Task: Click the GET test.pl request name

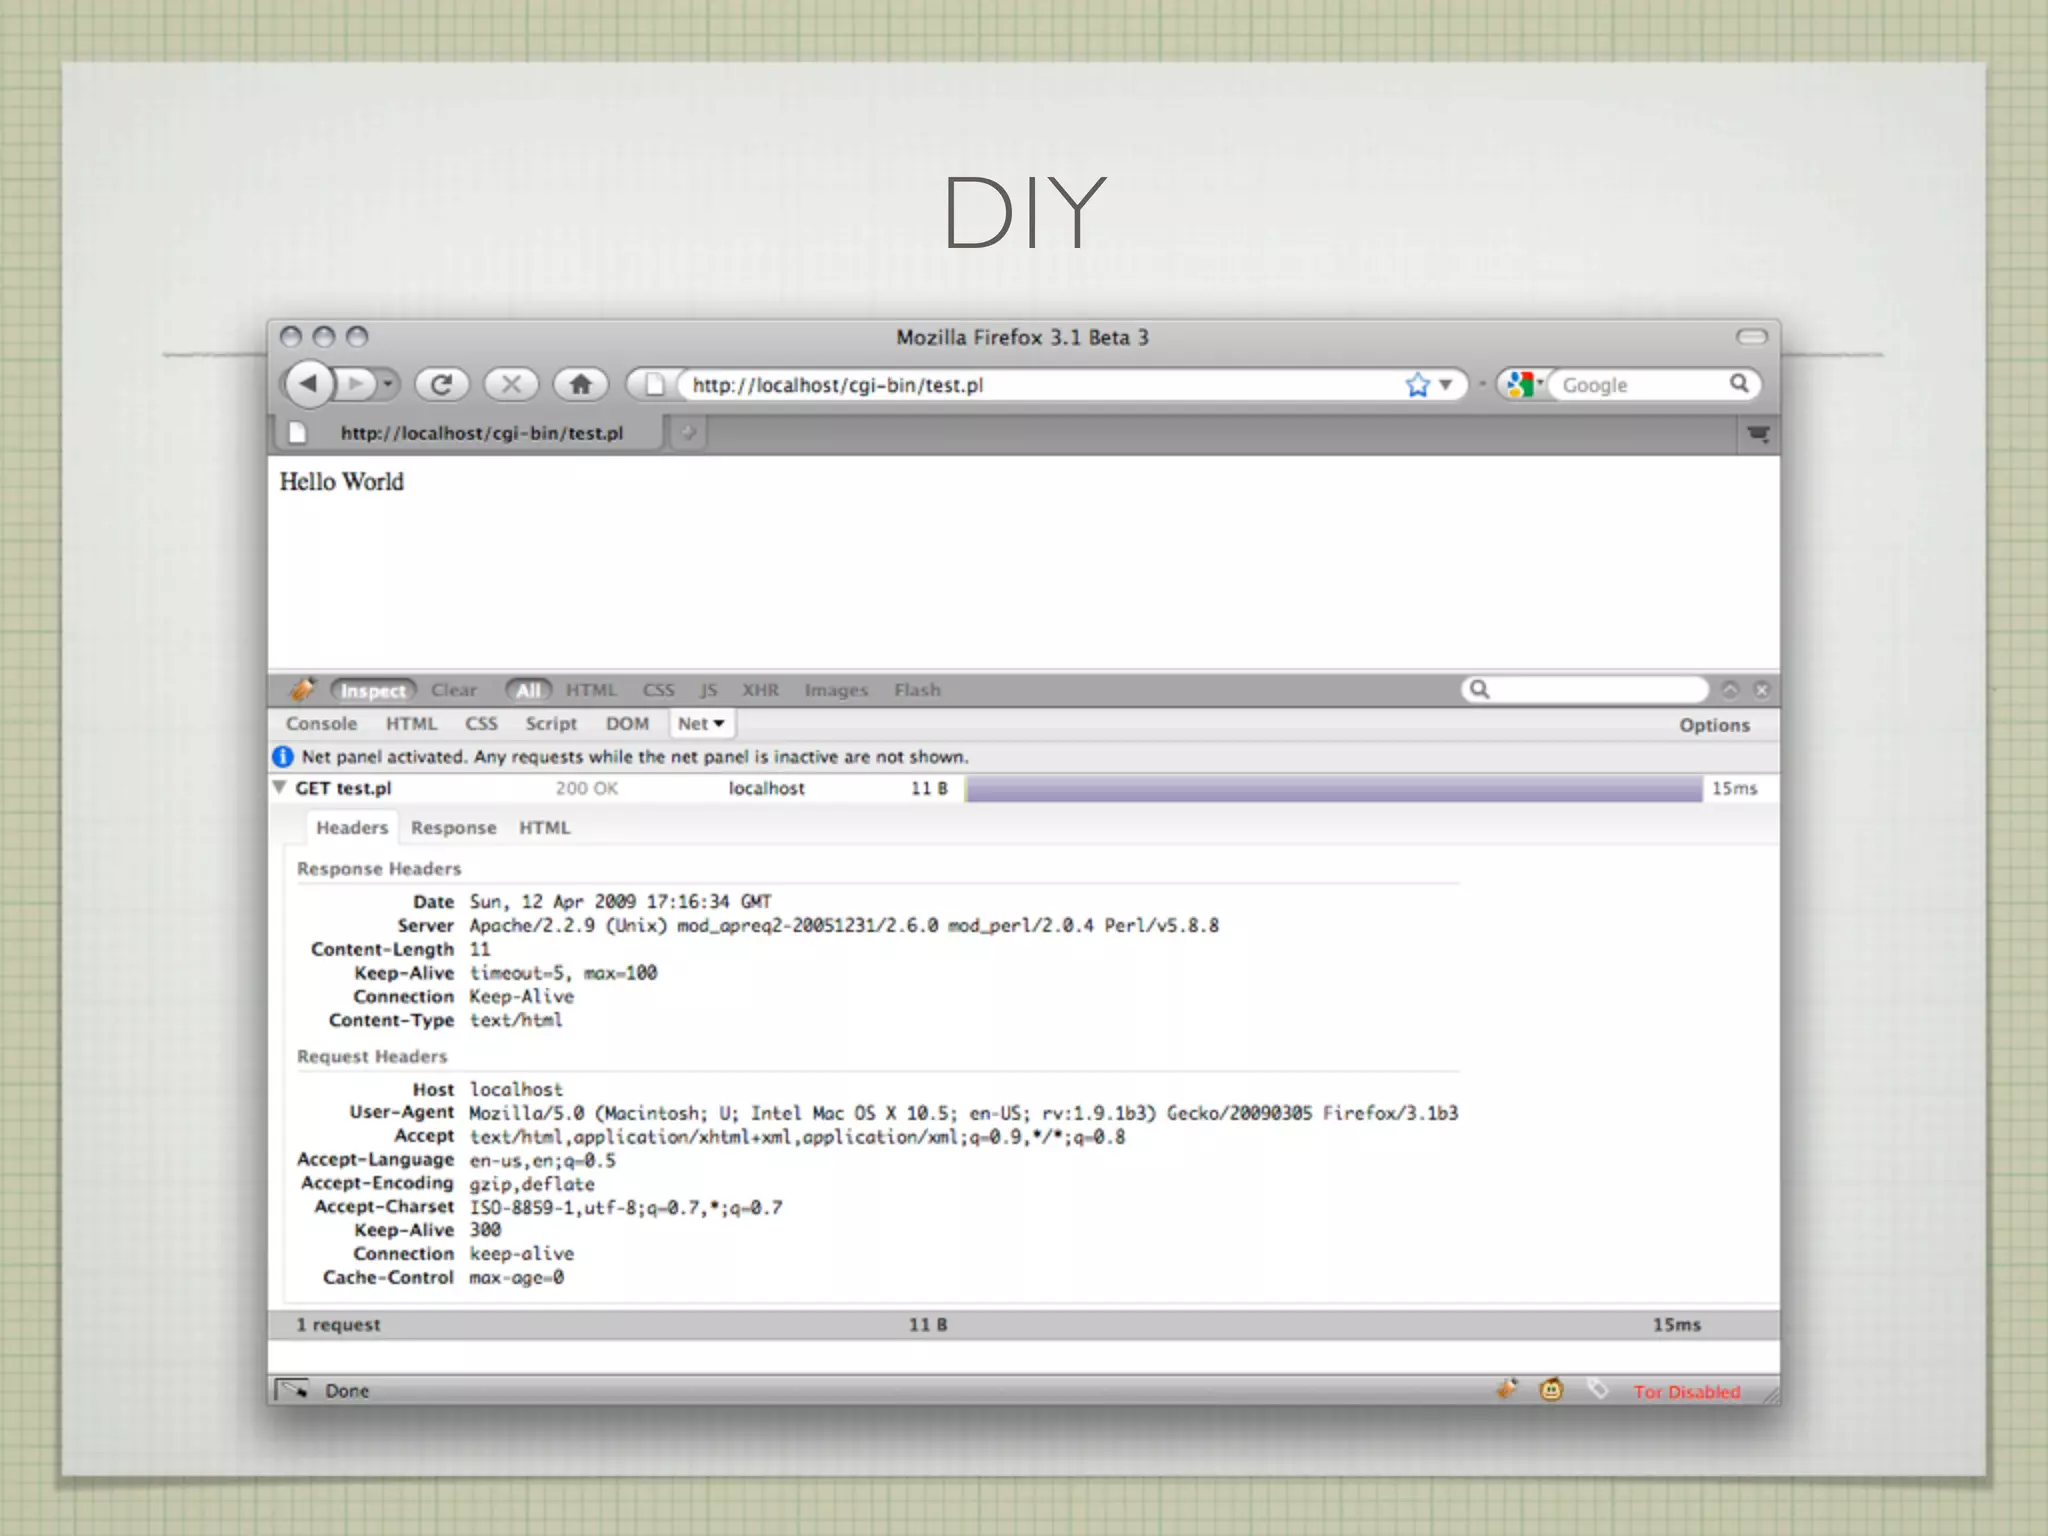Action: click(x=343, y=788)
